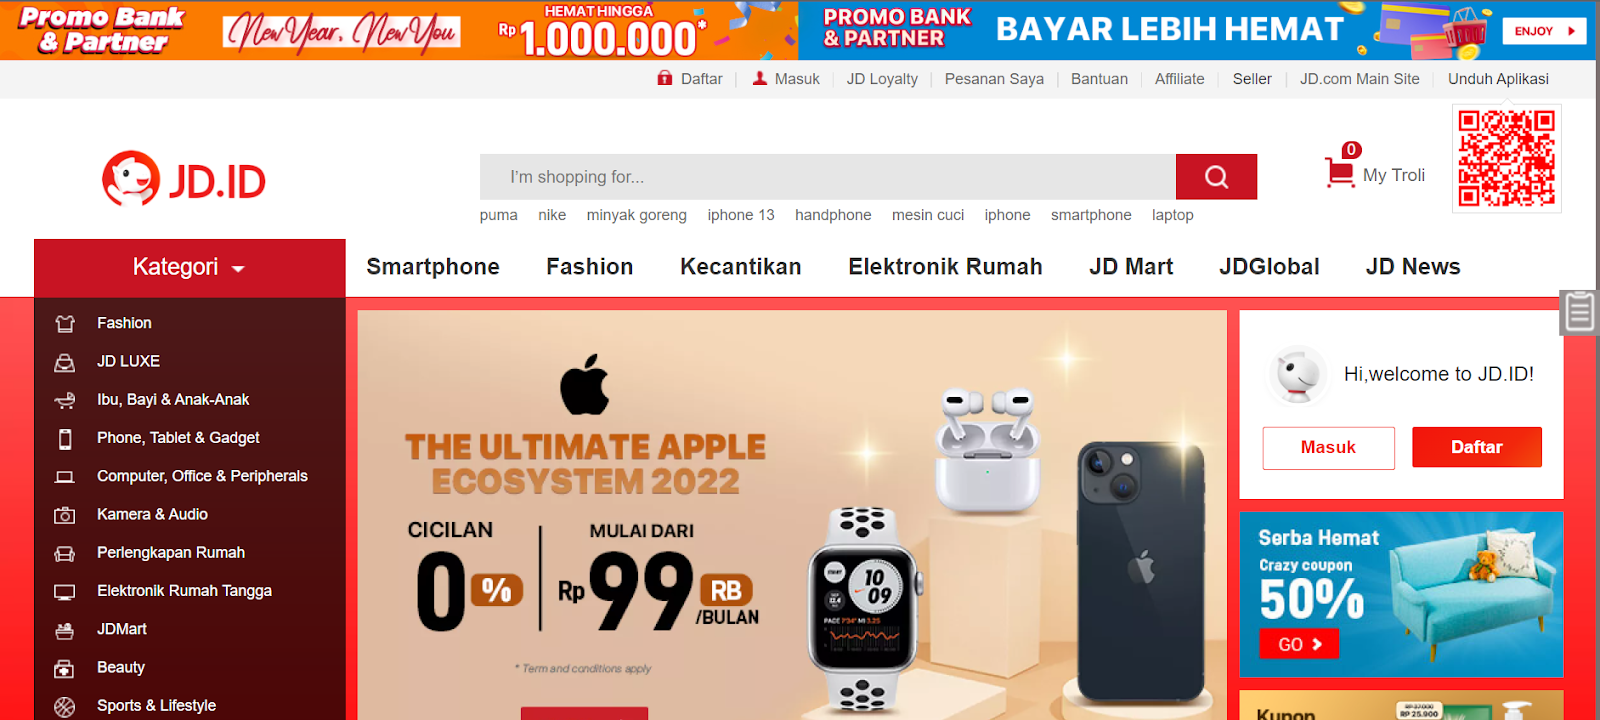Click the "I'm shopping for..." search field
The height and width of the screenshot is (720, 1600).
828,177
